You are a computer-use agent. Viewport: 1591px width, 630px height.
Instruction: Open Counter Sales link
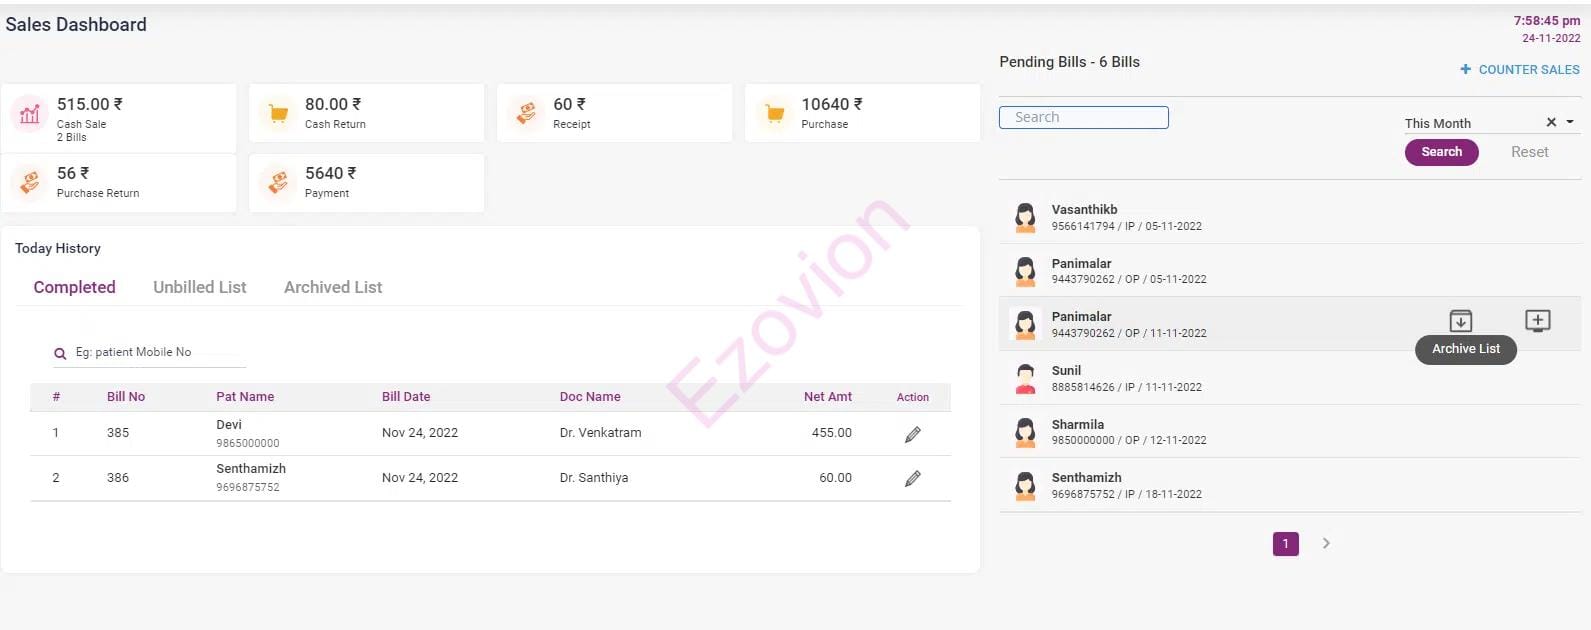1520,69
